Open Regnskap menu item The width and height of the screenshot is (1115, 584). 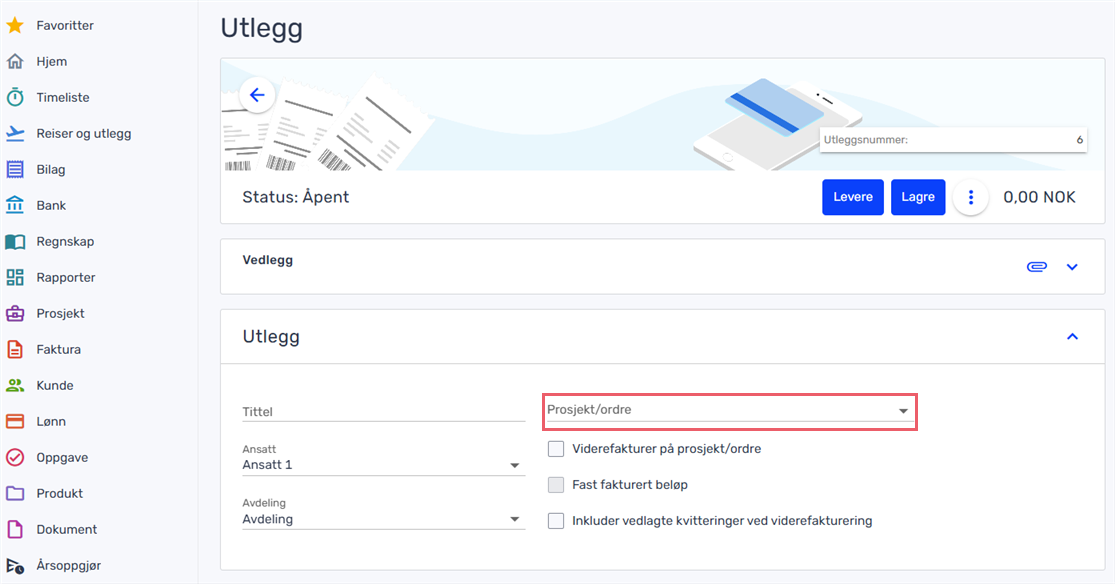65,241
